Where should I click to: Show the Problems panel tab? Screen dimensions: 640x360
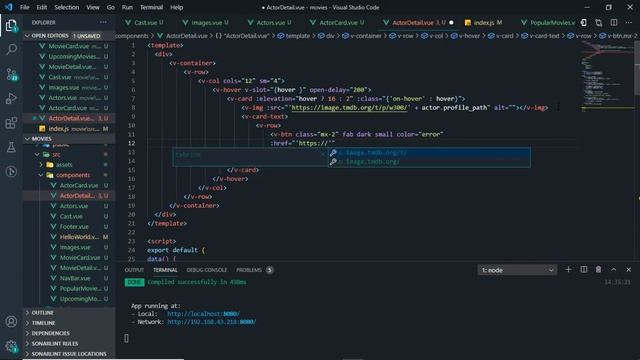pos(254,270)
